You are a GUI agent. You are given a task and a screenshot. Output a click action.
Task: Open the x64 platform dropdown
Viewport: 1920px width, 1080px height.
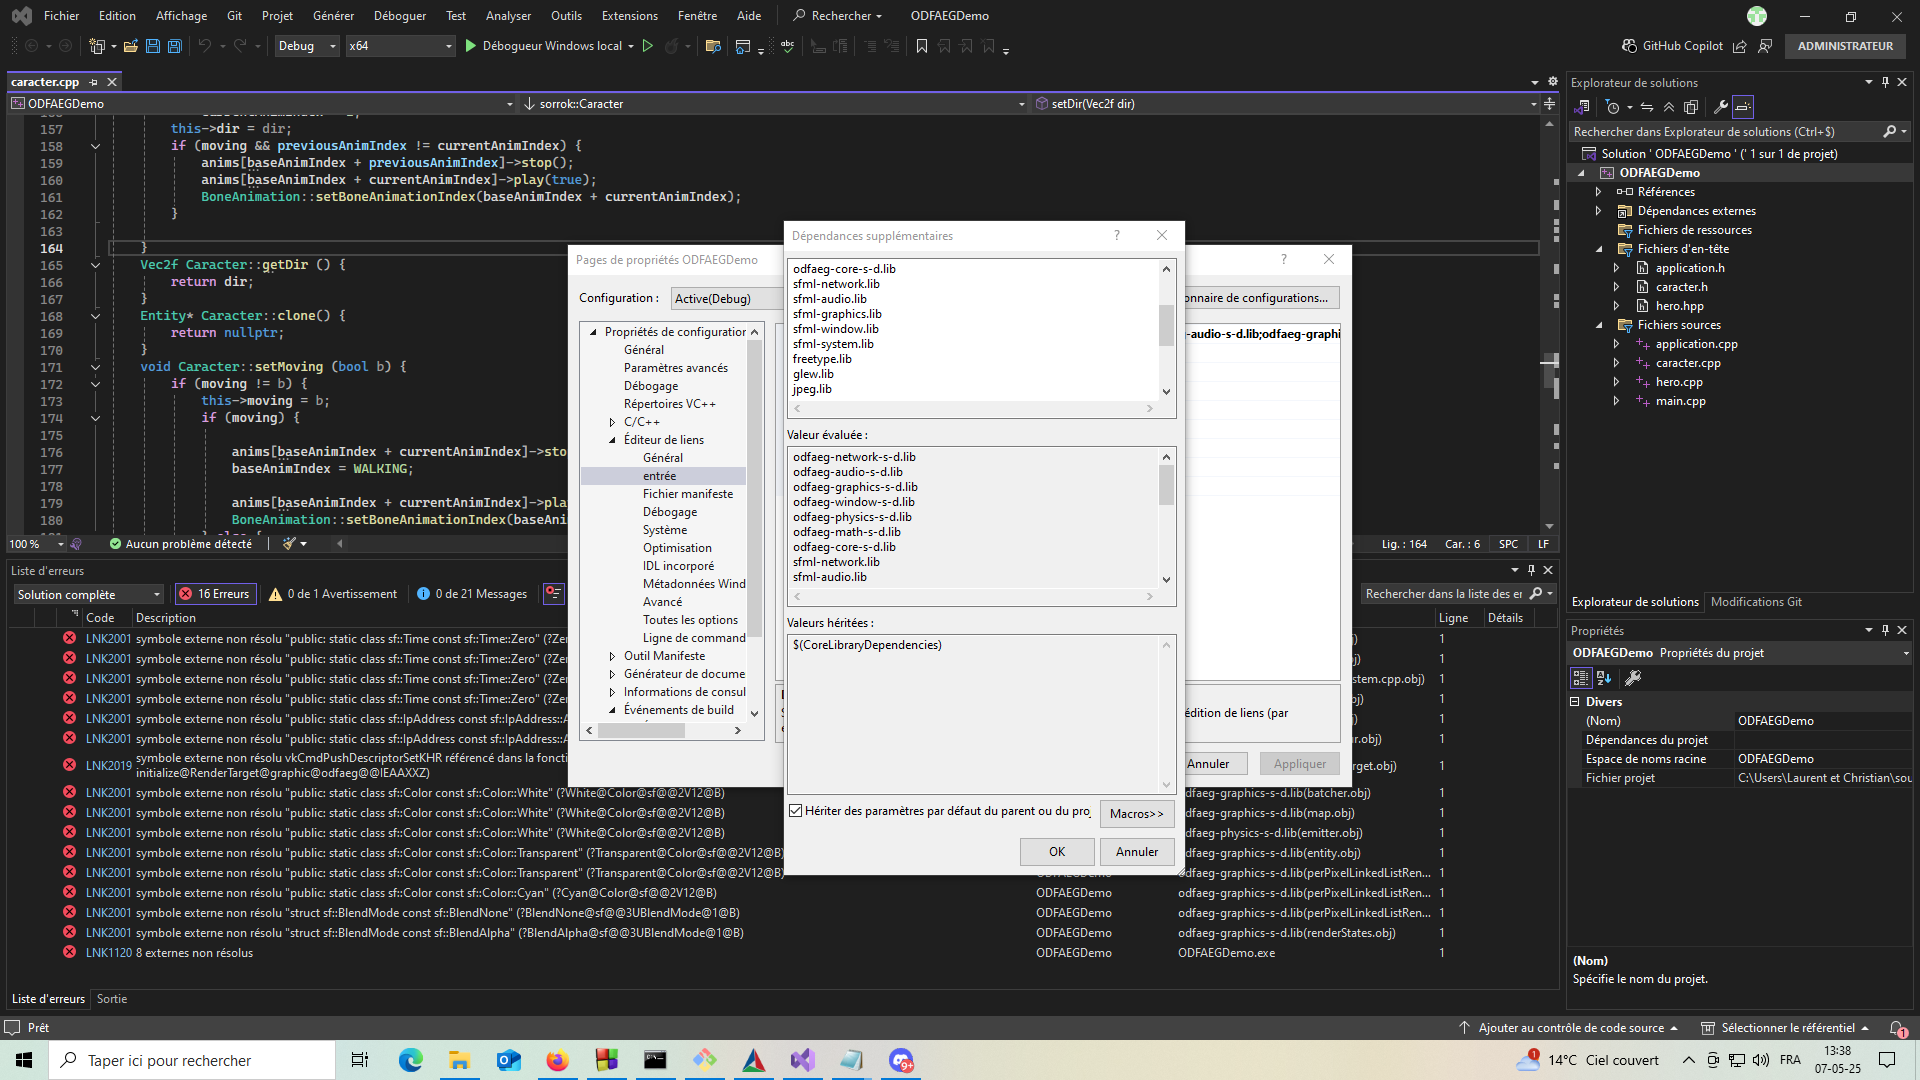click(x=400, y=46)
